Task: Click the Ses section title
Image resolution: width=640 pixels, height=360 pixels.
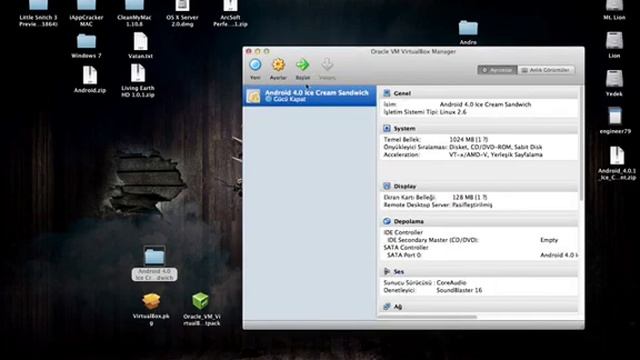Action: [399, 272]
